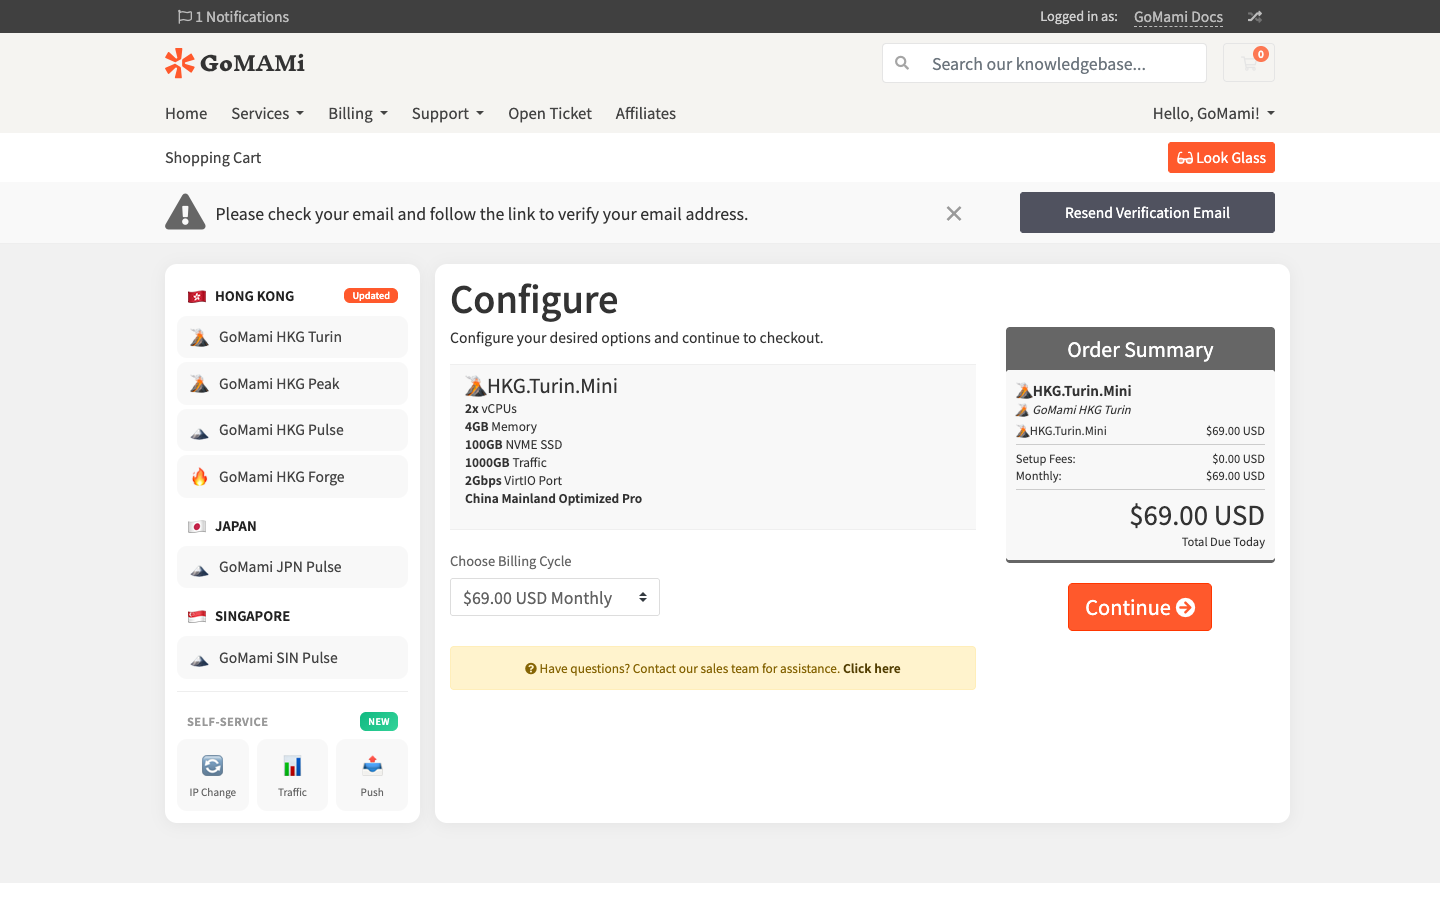
Task: Click Resend Verification Email button
Action: (x=1147, y=212)
